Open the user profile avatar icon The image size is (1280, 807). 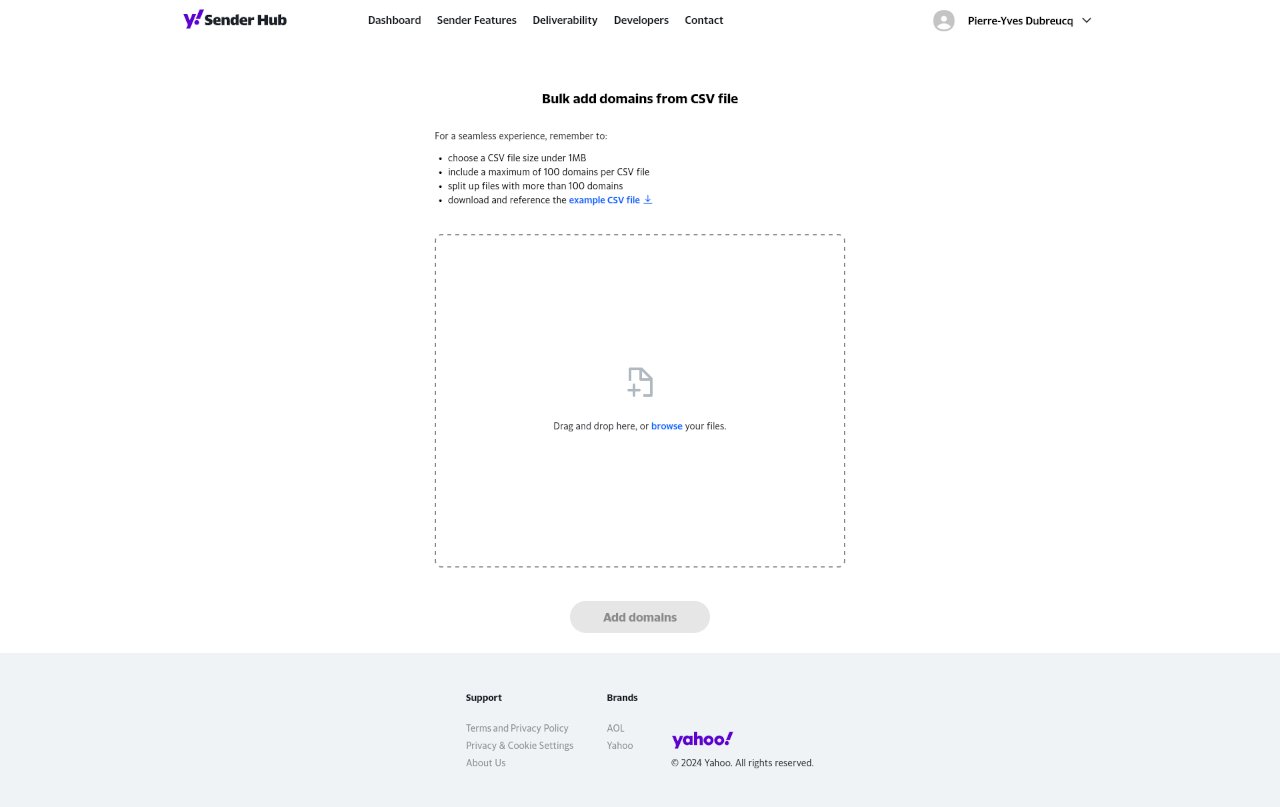tap(943, 20)
